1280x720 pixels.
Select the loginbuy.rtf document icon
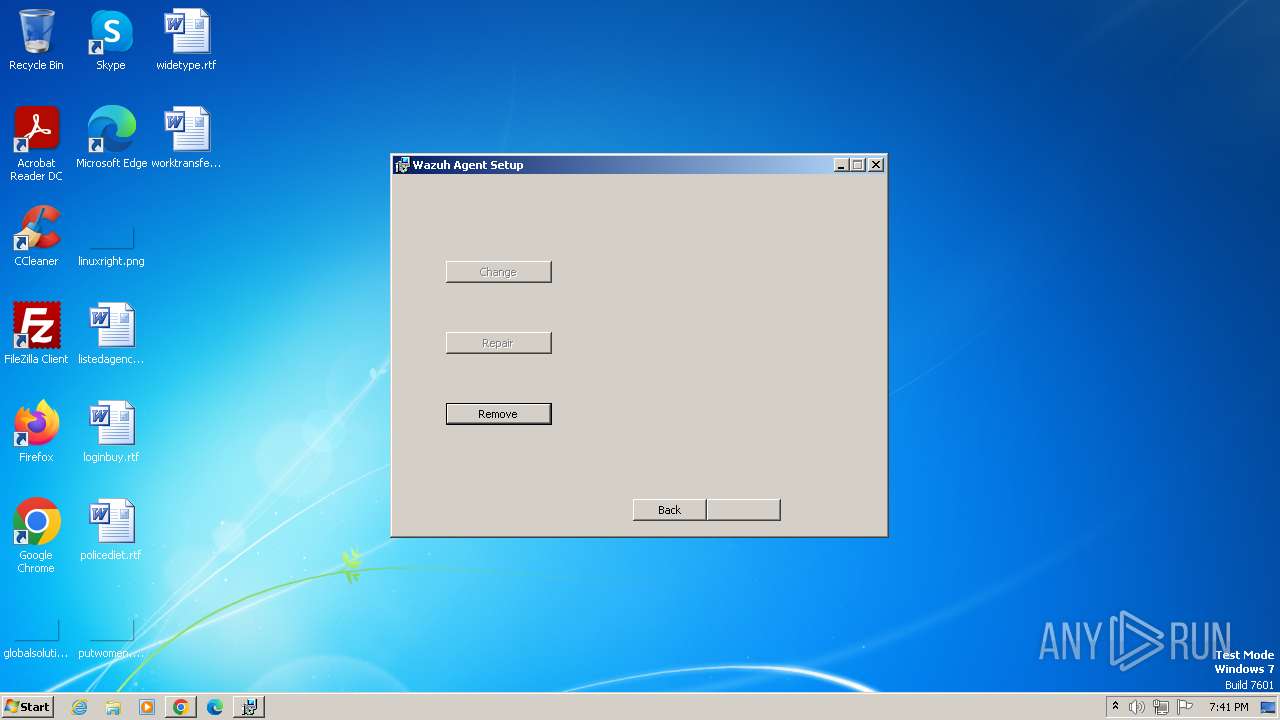[111, 432]
